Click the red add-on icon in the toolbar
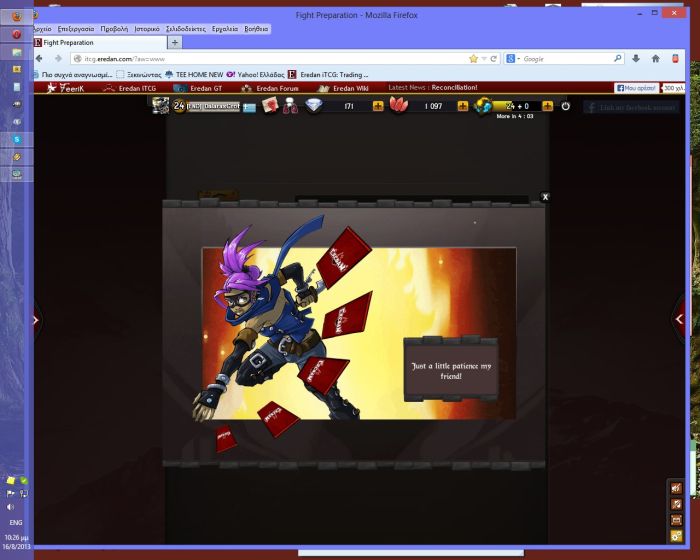This screenshot has height=560, width=700. click(x=675, y=59)
